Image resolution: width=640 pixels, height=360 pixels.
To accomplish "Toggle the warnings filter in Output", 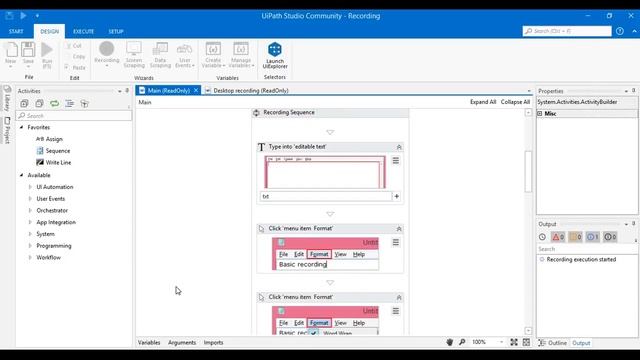I will click(576, 237).
